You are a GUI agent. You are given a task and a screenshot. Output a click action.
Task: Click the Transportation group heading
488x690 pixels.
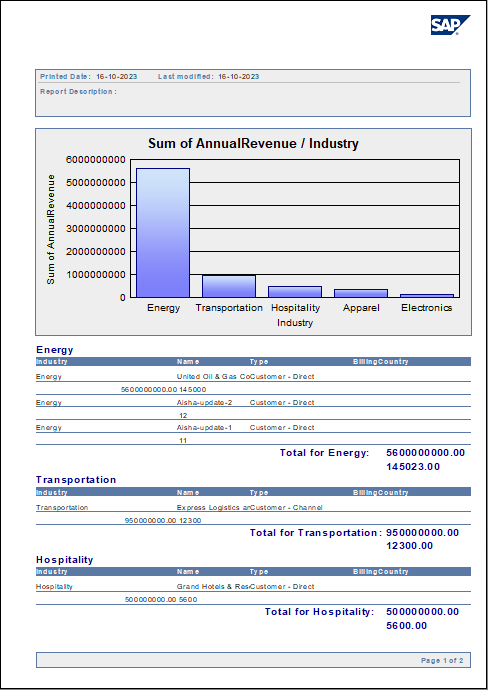[76, 480]
